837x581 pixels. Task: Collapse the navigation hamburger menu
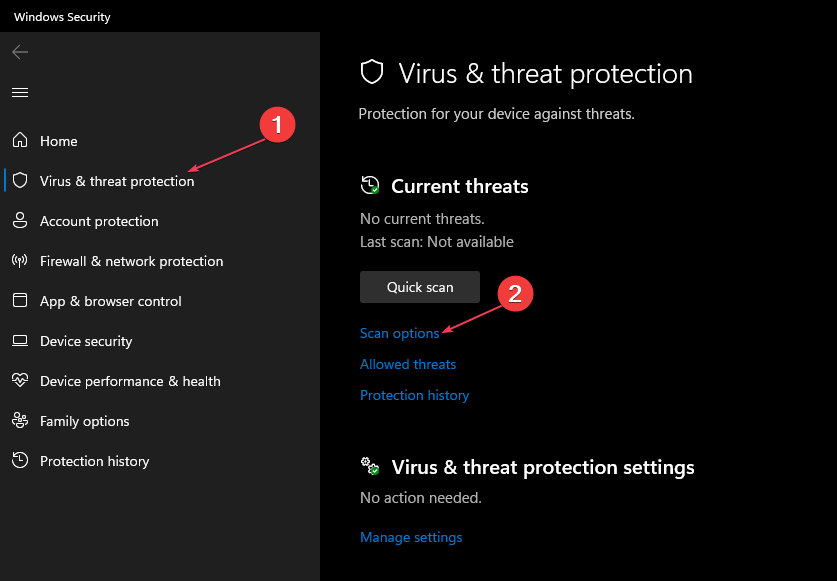click(x=20, y=92)
